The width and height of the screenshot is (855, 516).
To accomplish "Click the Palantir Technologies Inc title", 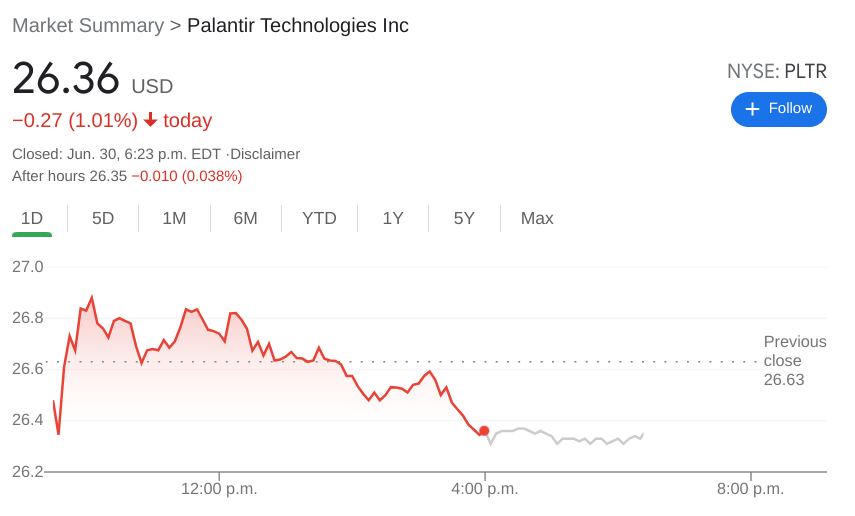I will click(x=298, y=26).
